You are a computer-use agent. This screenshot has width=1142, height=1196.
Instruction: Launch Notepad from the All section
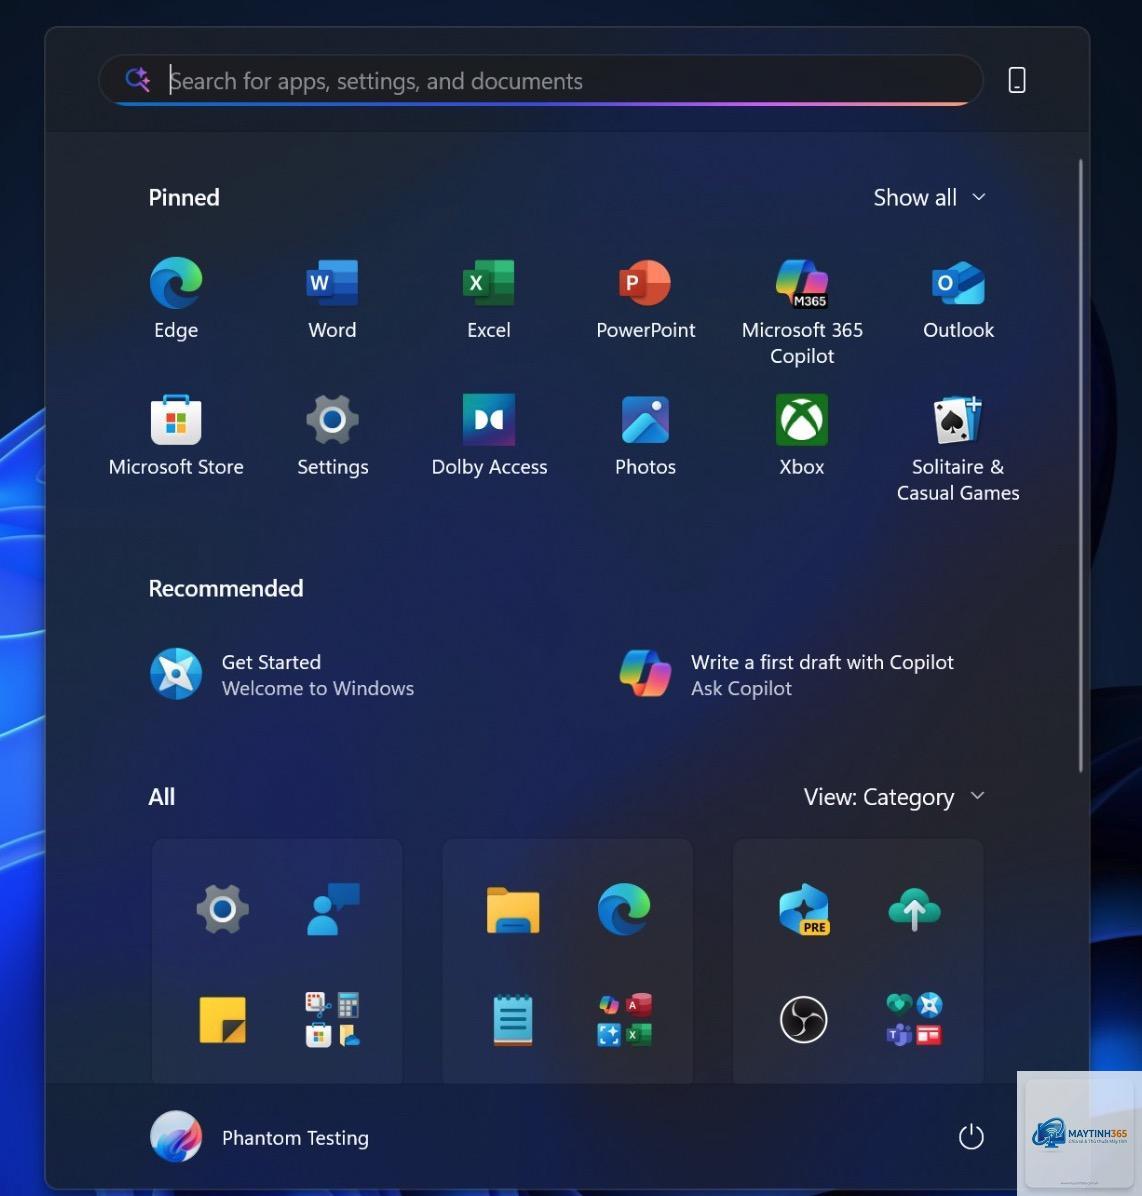click(x=513, y=1020)
